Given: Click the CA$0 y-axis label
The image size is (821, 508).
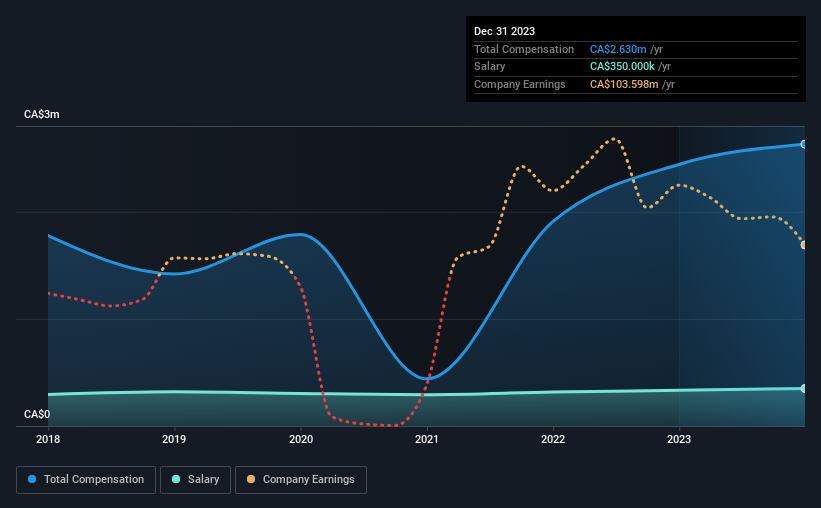Looking at the screenshot, I should coord(37,414).
